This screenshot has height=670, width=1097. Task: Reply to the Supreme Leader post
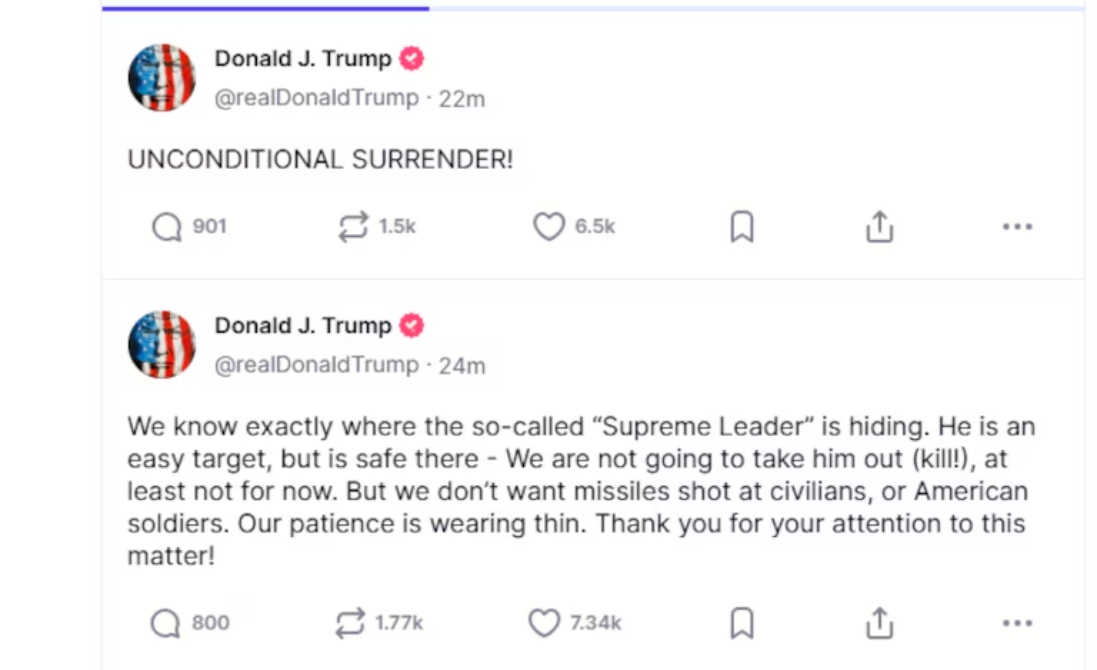pos(165,624)
